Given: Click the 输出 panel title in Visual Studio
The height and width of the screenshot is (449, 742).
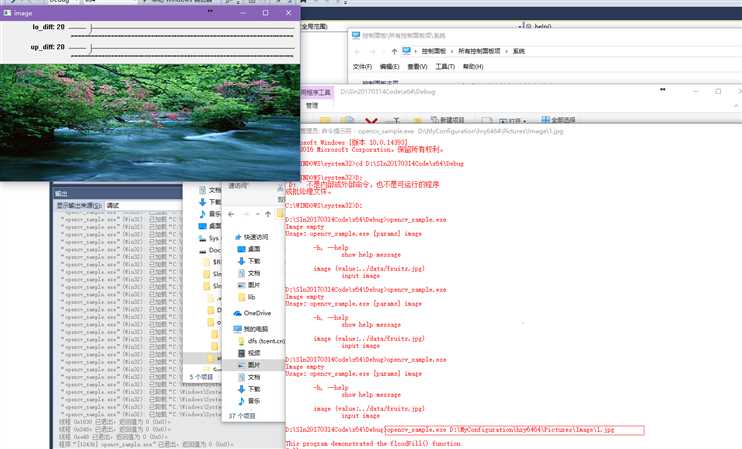Looking at the screenshot, I should (x=61, y=194).
